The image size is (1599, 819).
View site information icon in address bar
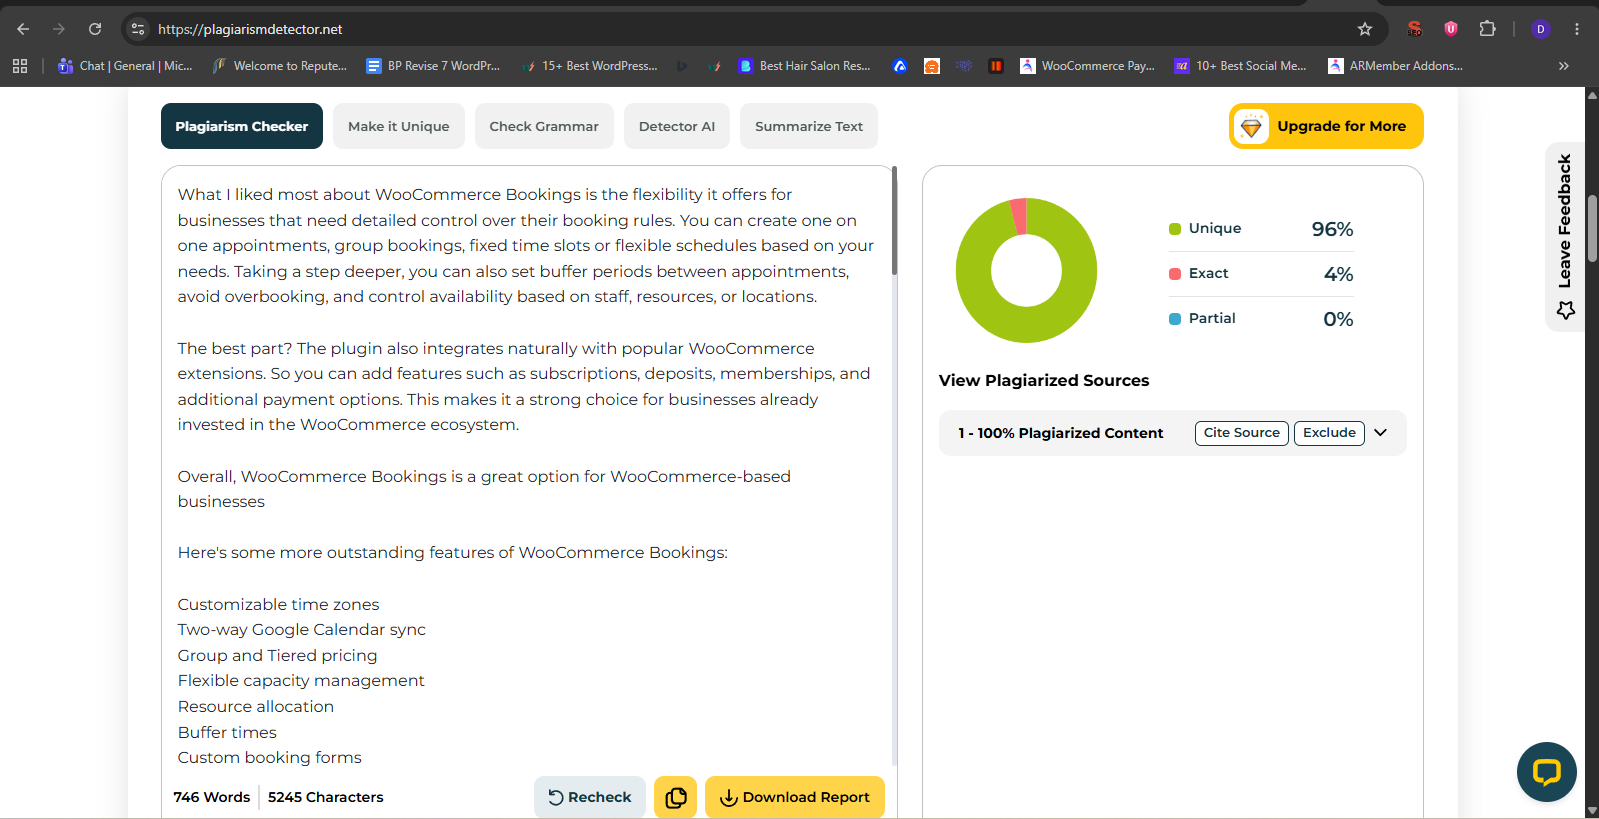pos(139,29)
